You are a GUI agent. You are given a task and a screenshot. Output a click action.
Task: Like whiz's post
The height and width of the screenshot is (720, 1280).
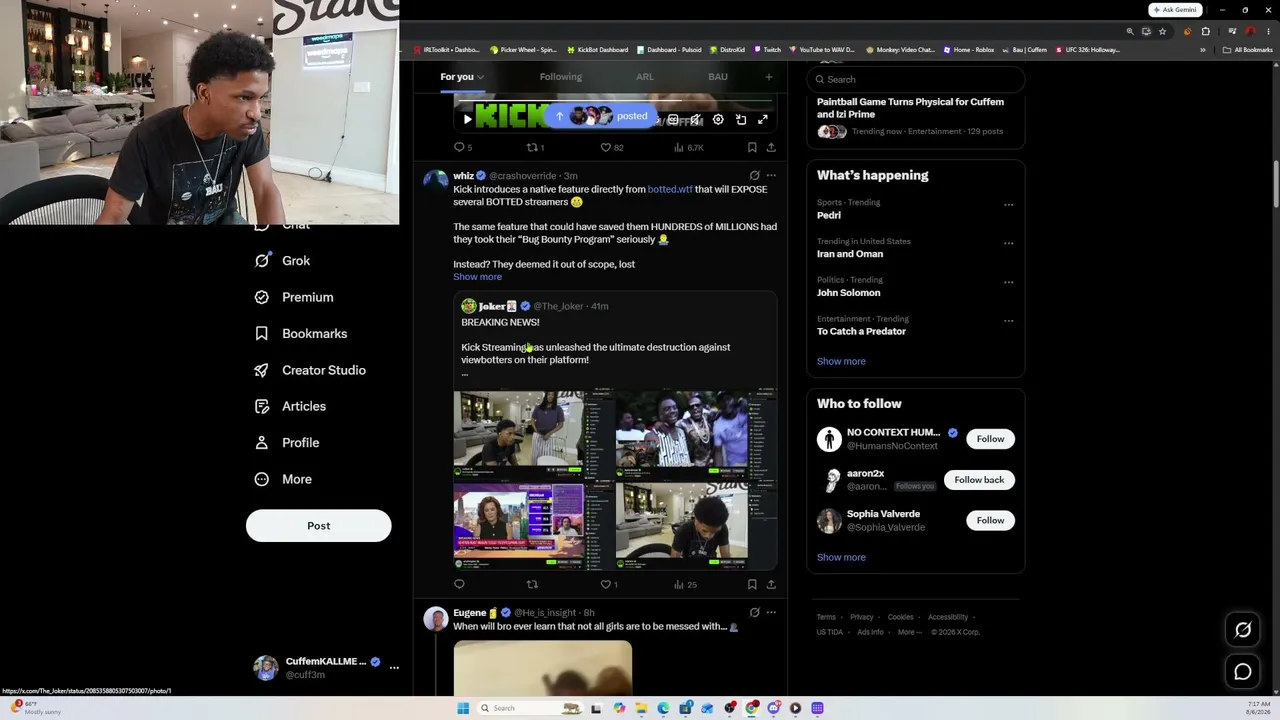pos(609,584)
